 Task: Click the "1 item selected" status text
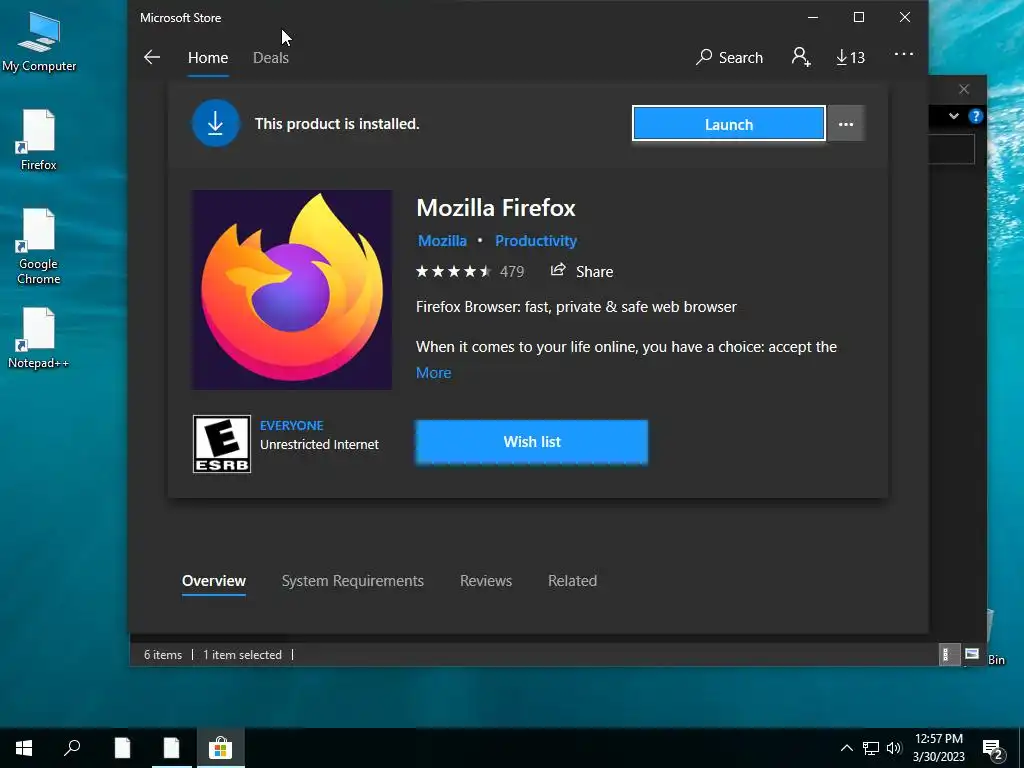tap(242, 655)
